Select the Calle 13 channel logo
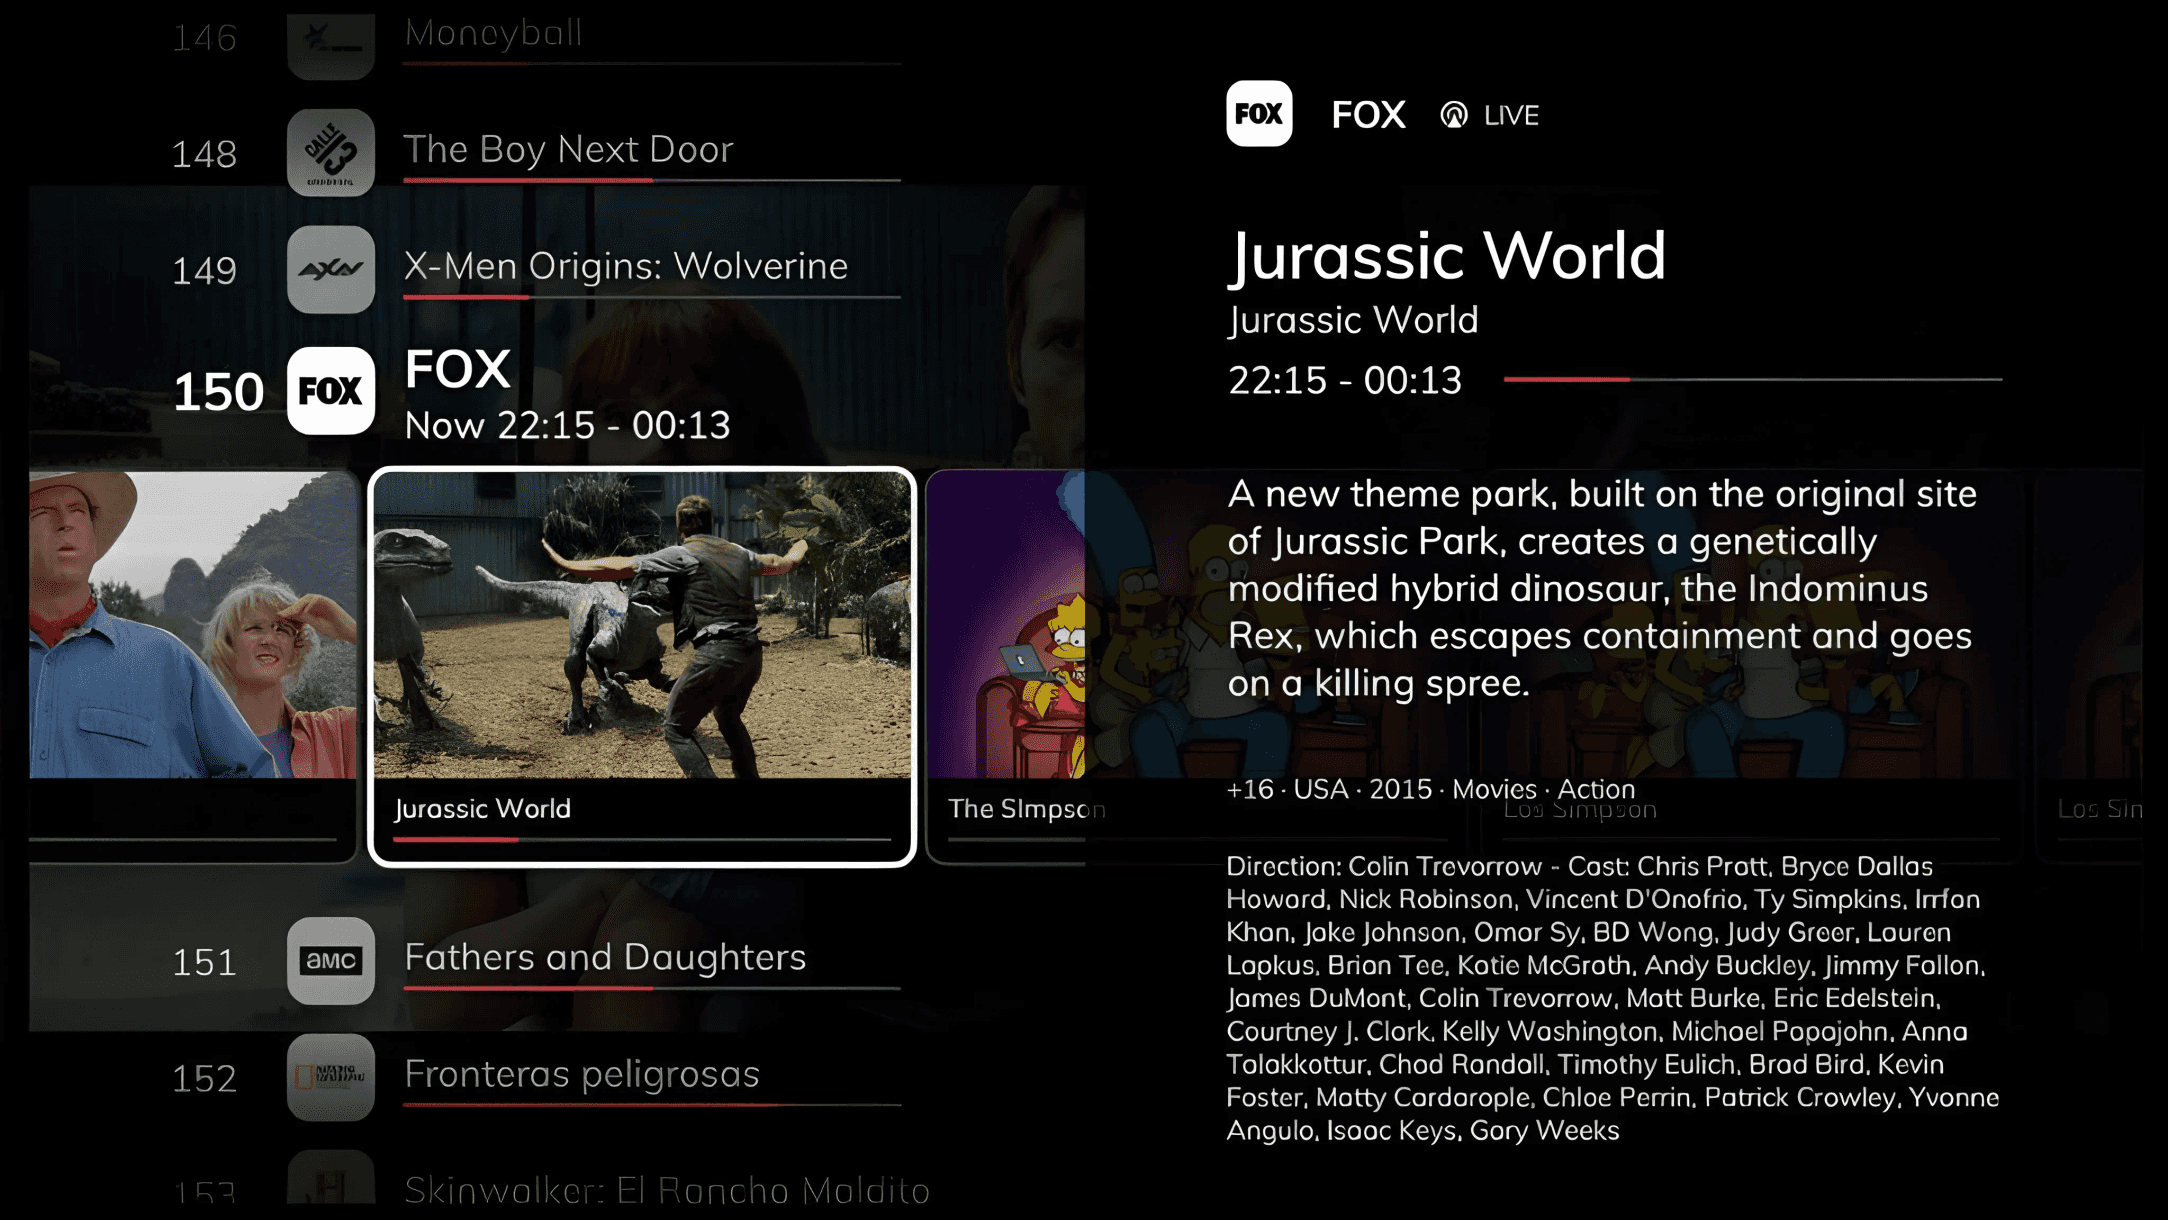2168x1220 pixels. [x=331, y=153]
